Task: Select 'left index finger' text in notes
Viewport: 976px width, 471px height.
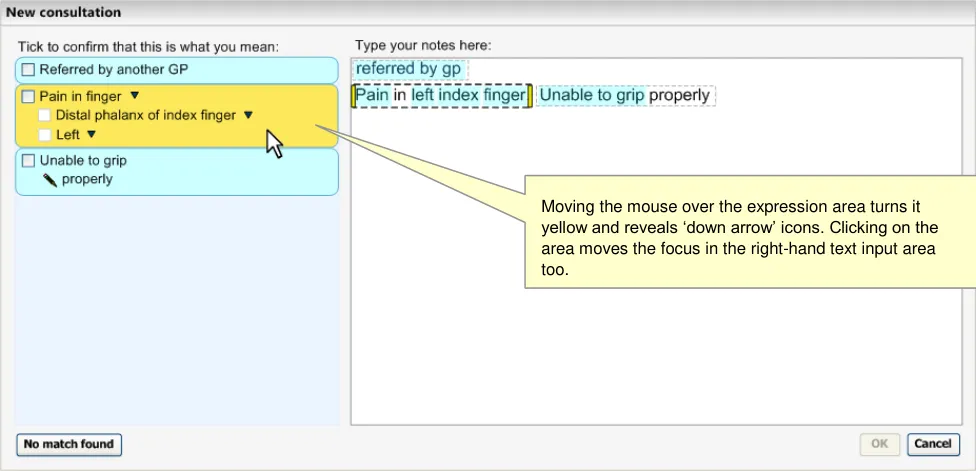Action: pyautogui.click(x=467, y=96)
